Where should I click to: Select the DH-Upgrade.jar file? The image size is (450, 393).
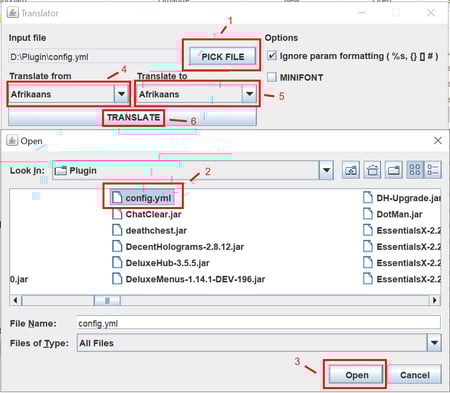point(402,198)
